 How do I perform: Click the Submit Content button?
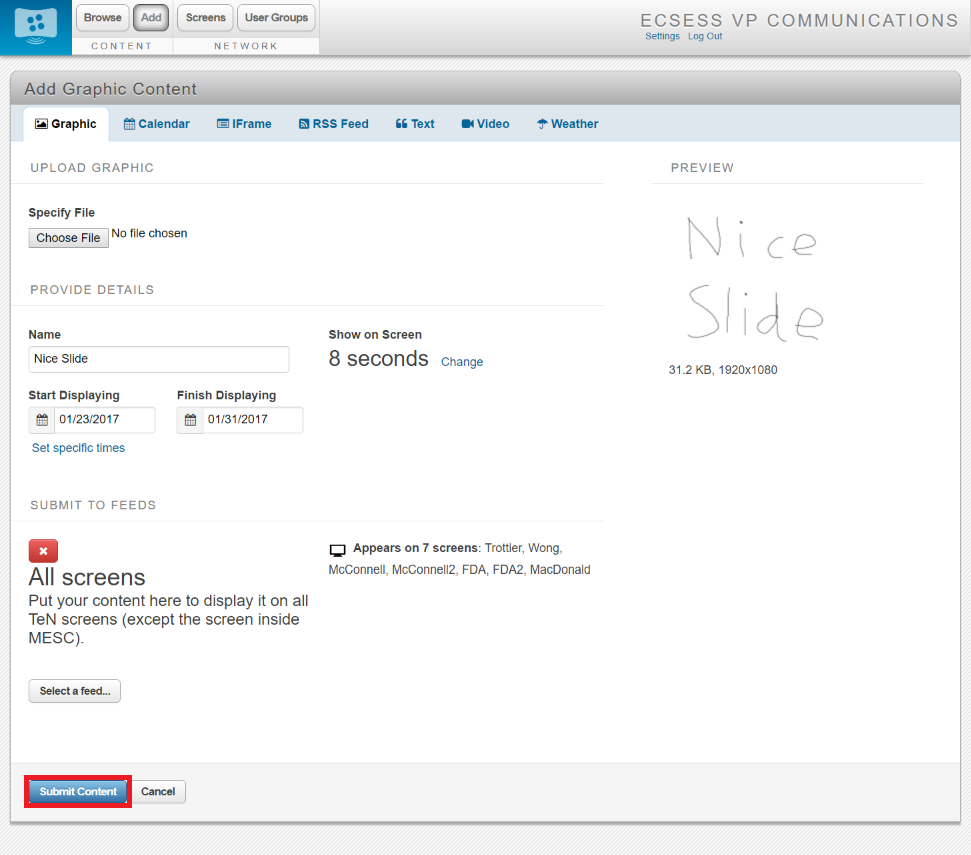coord(78,791)
